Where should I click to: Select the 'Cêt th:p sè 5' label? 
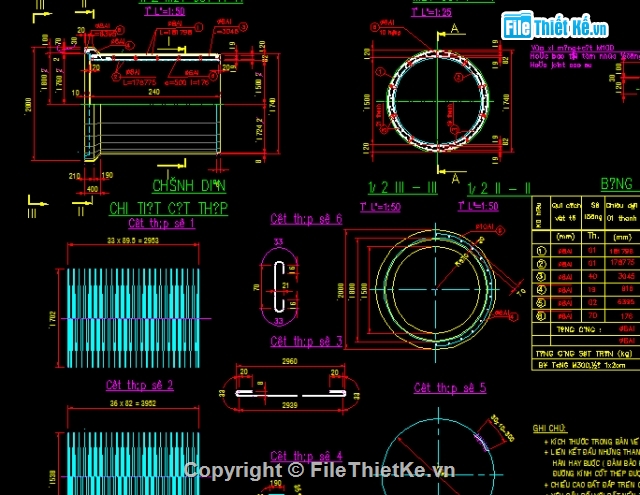point(450,388)
